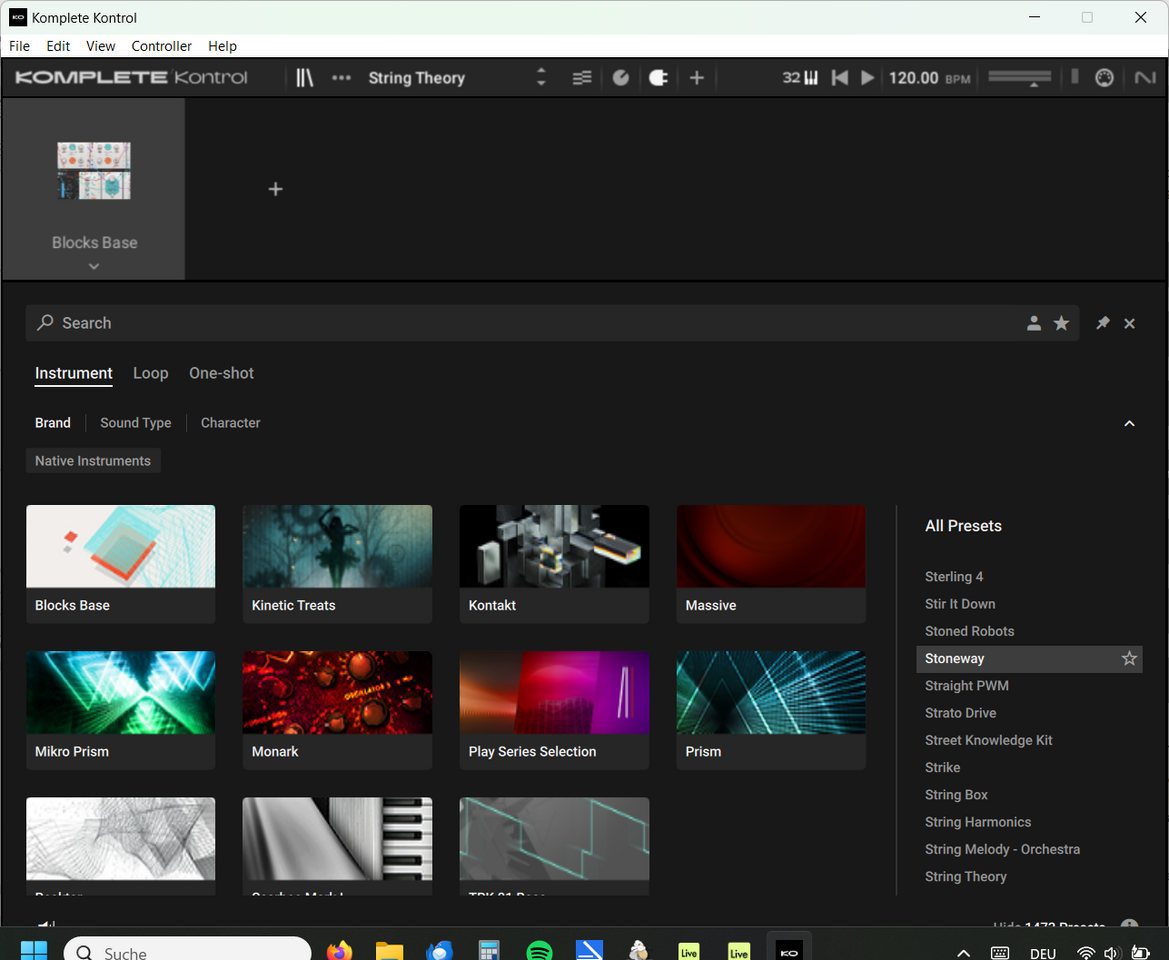Open Spotify from the taskbar
Screen dimensions: 1169x960
pos(539,951)
